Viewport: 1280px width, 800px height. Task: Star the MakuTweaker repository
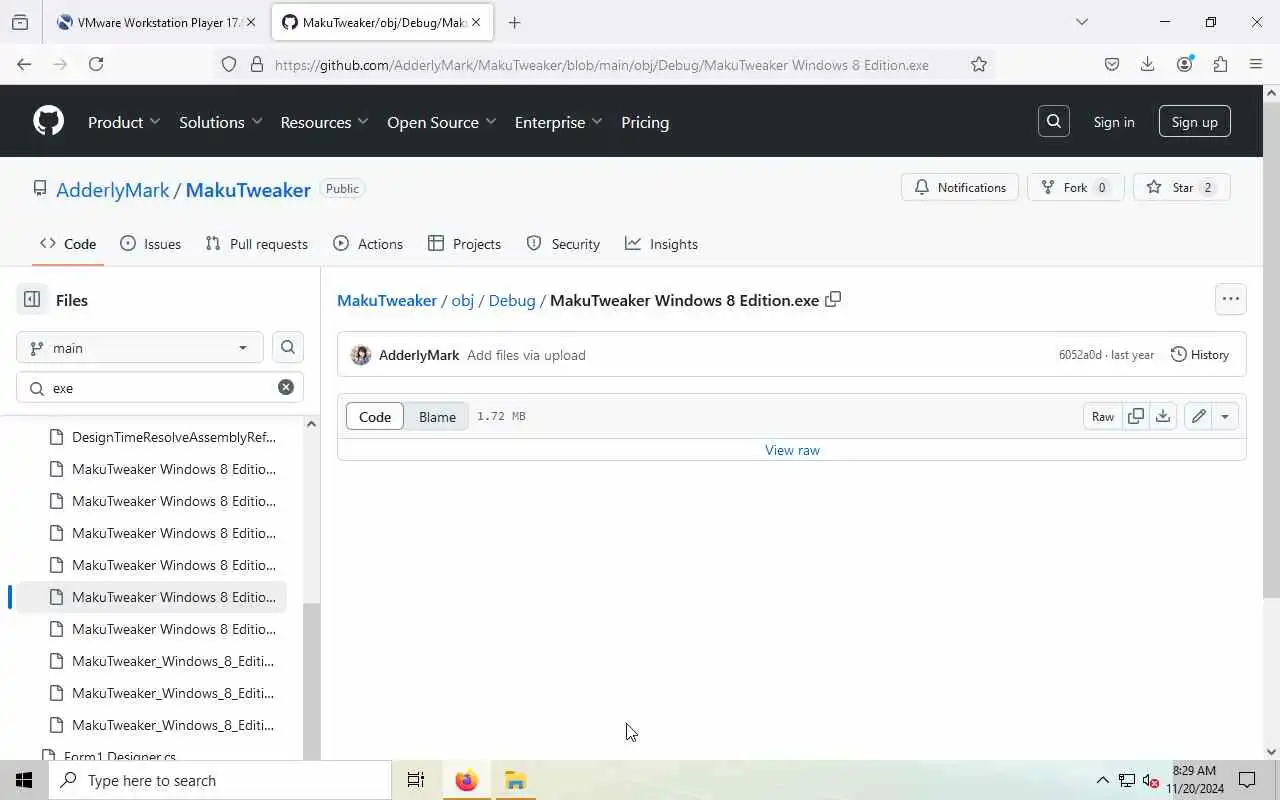pyautogui.click(x=1182, y=188)
